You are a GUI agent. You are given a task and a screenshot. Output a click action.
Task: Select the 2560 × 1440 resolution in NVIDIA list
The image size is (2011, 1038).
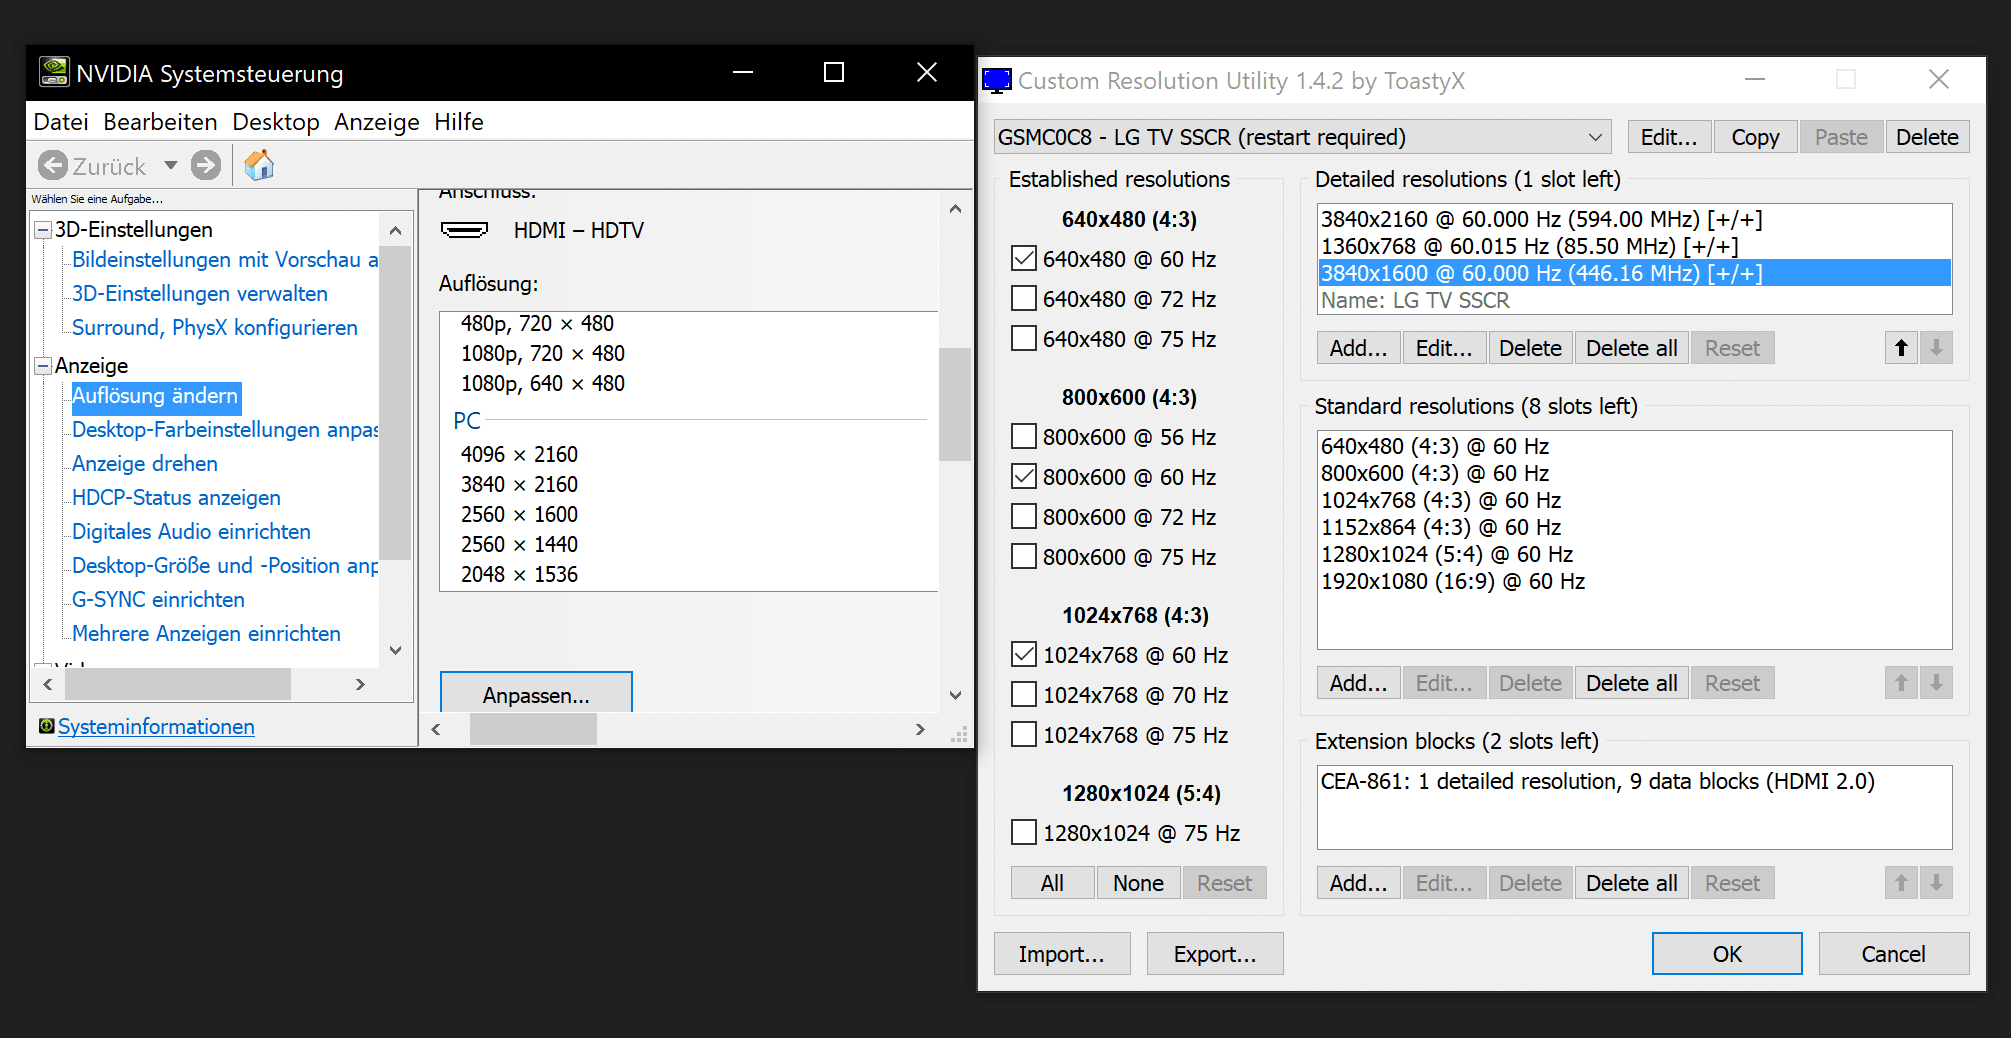point(519,544)
